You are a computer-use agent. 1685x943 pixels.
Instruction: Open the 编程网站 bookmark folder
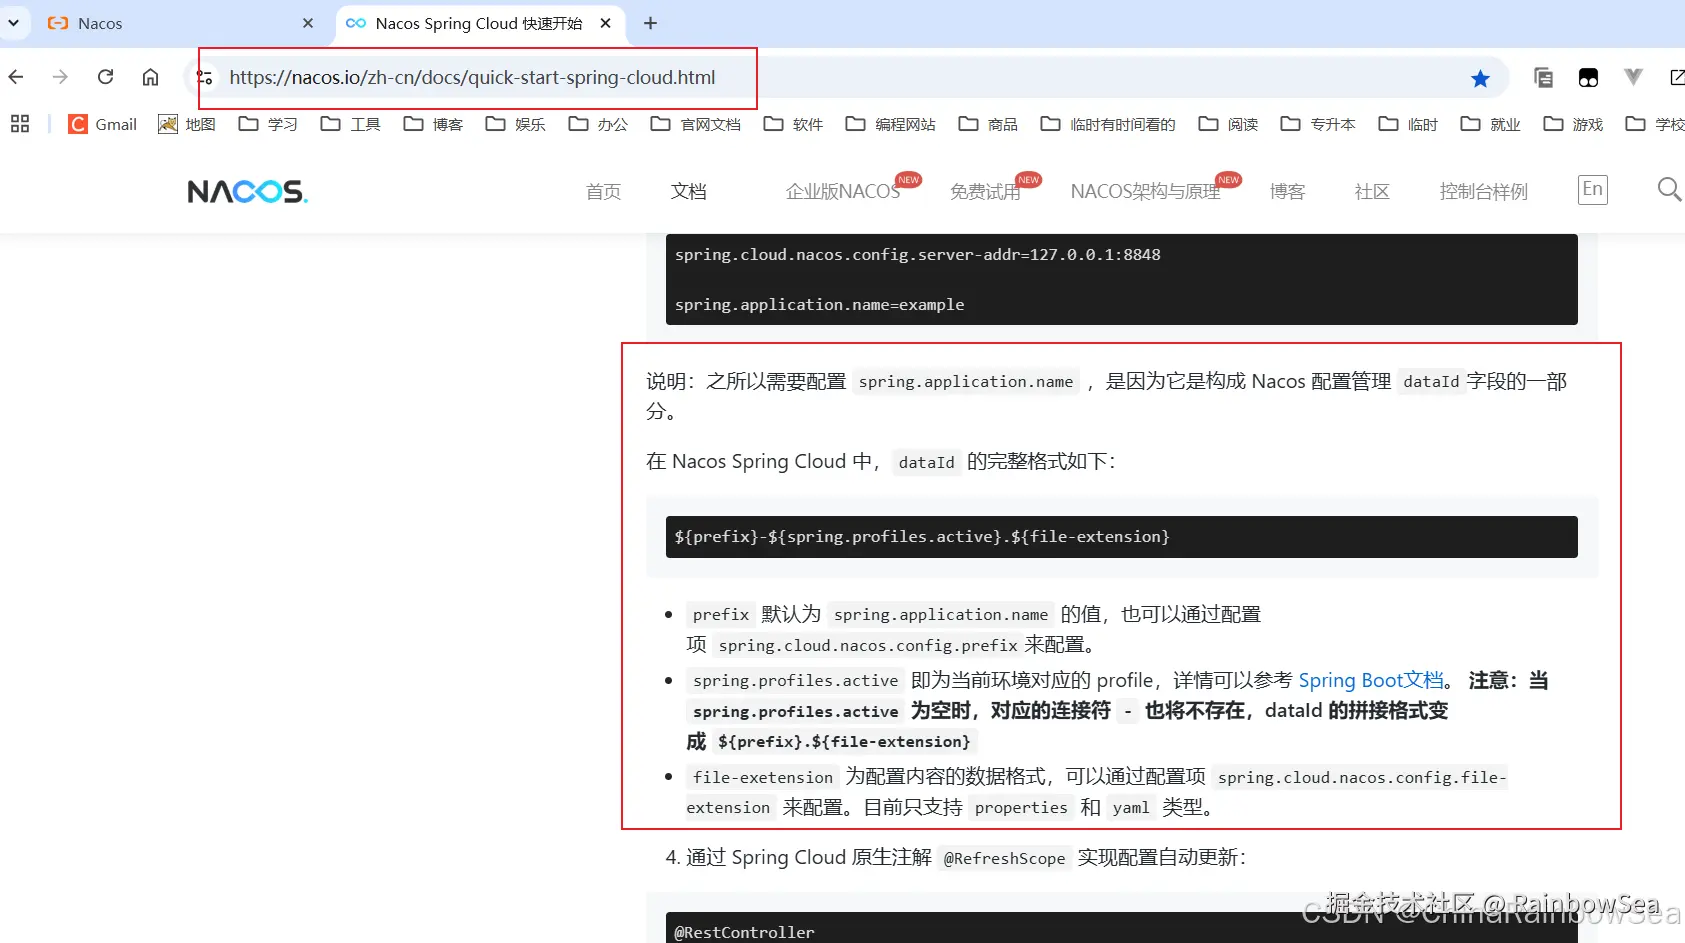tap(890, 124)
